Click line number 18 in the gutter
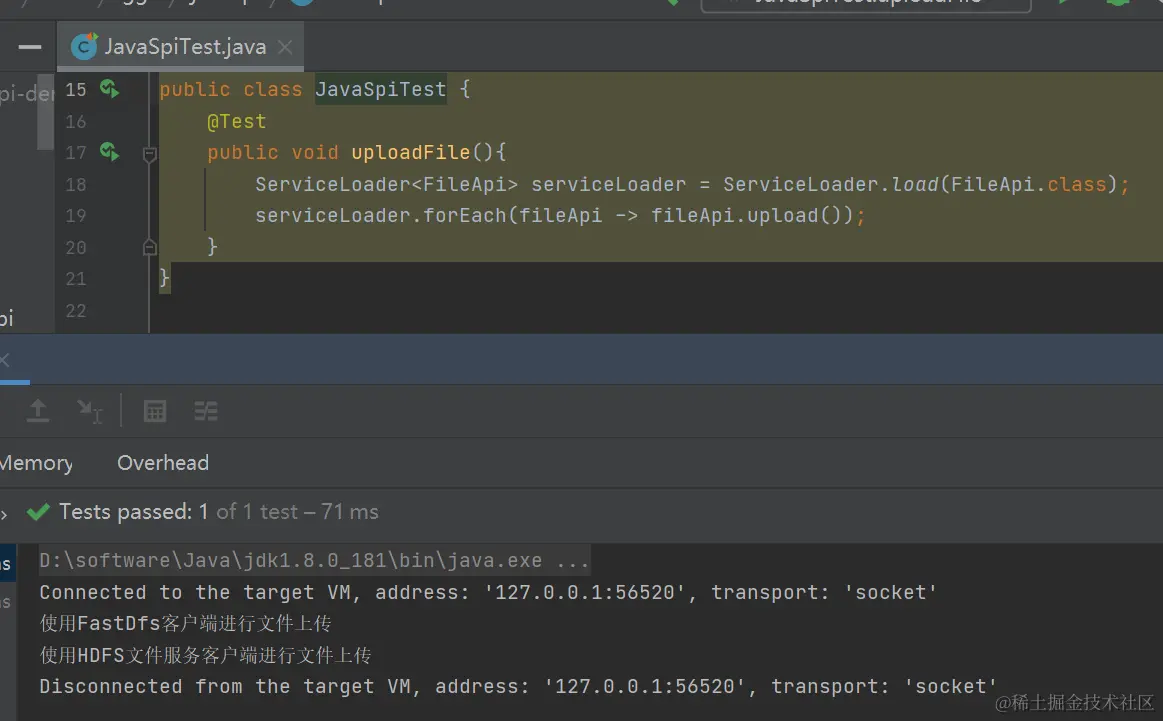Screen dimensions: 1163x721 76,185
